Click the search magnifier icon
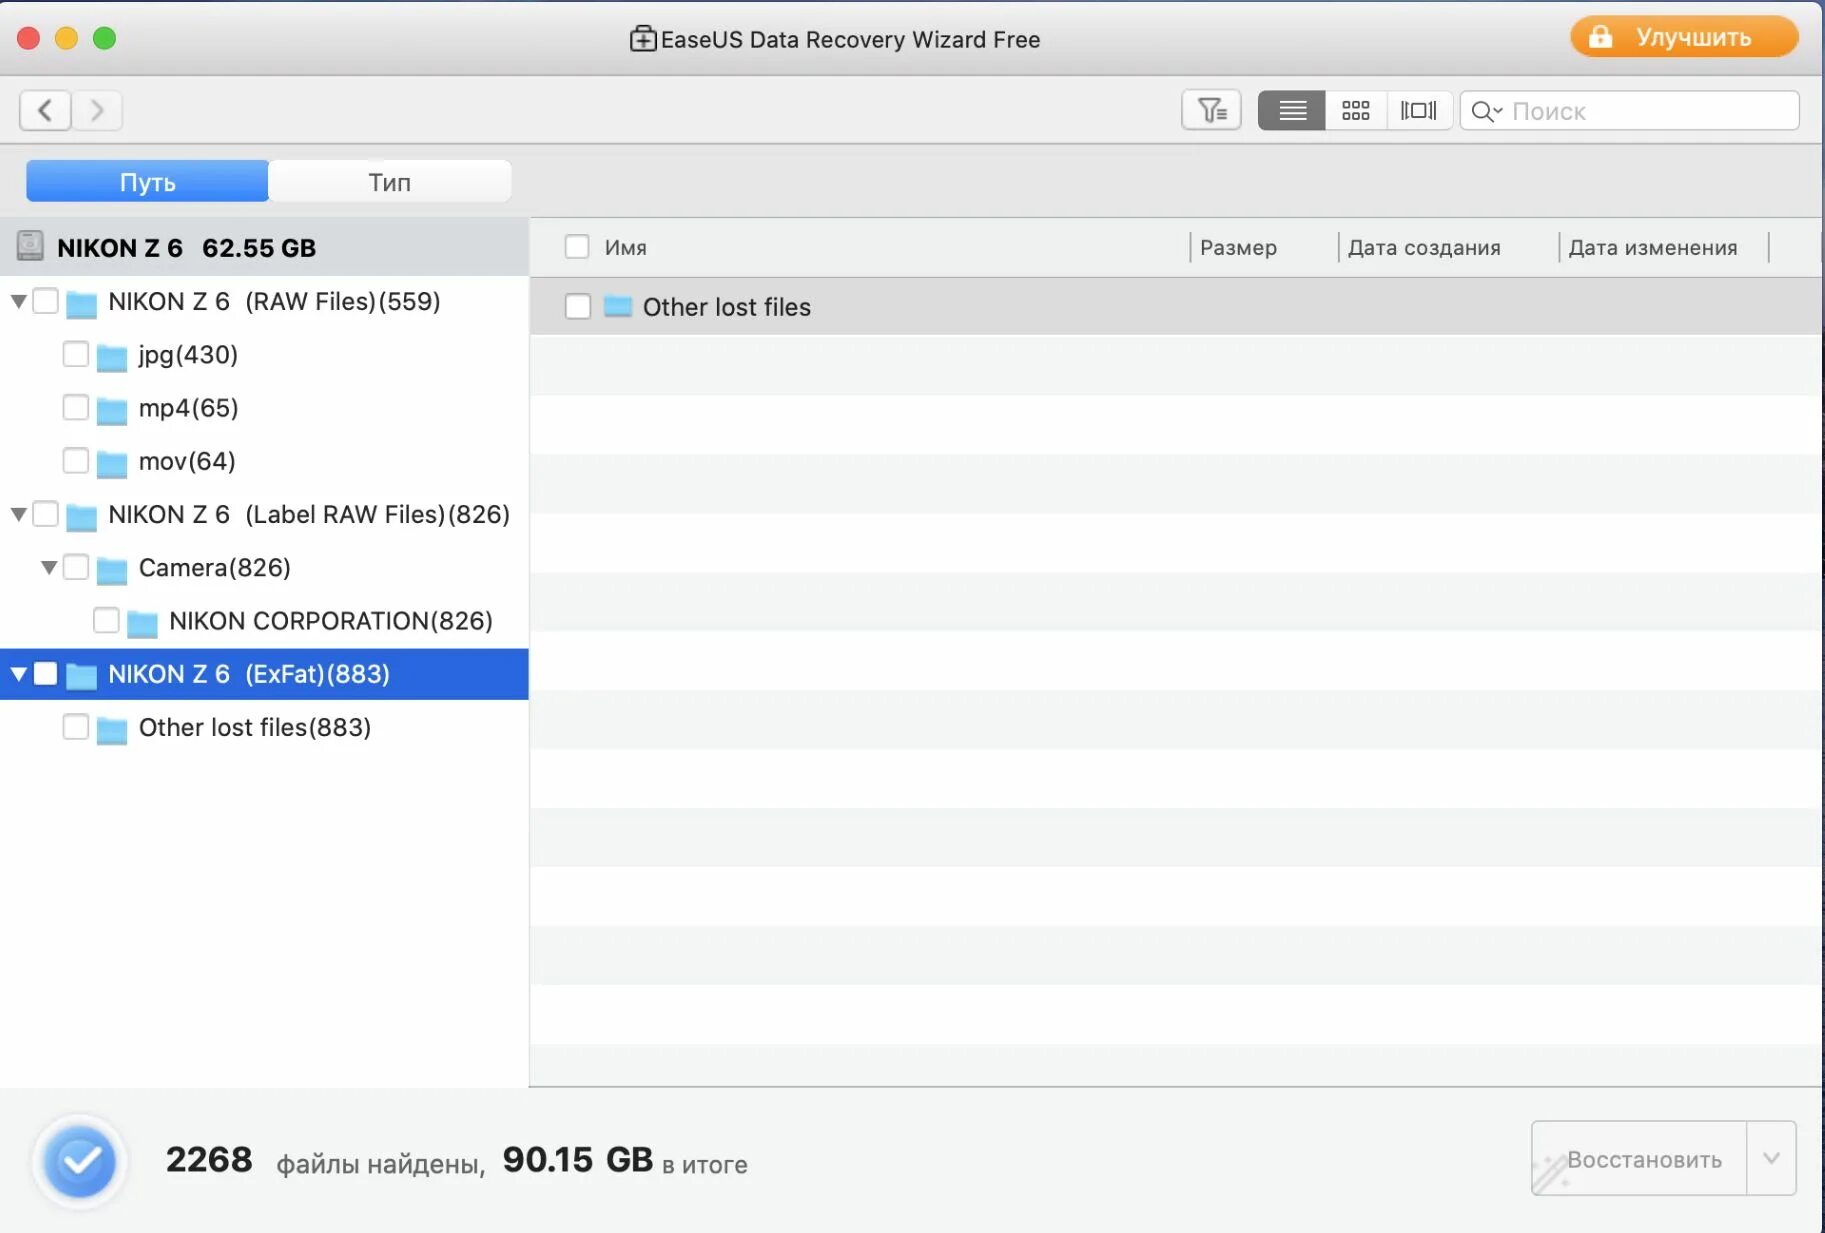The height and width of the screenshot is (1233, 1825). point(1486,111)
